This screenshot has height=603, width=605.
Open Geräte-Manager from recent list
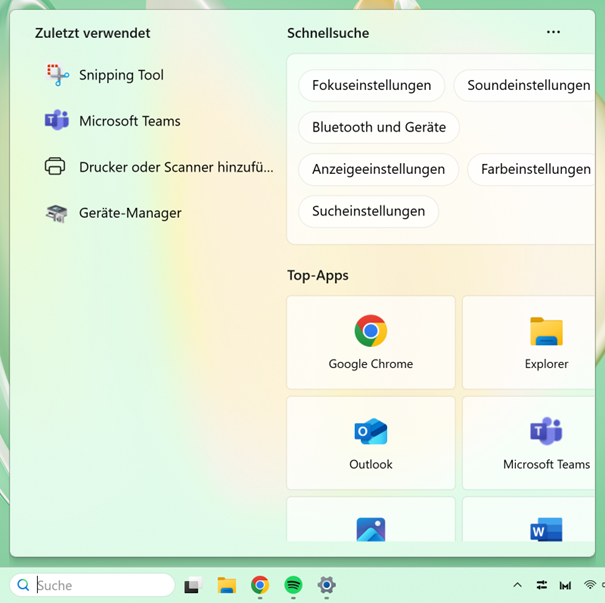pos(113,213)
